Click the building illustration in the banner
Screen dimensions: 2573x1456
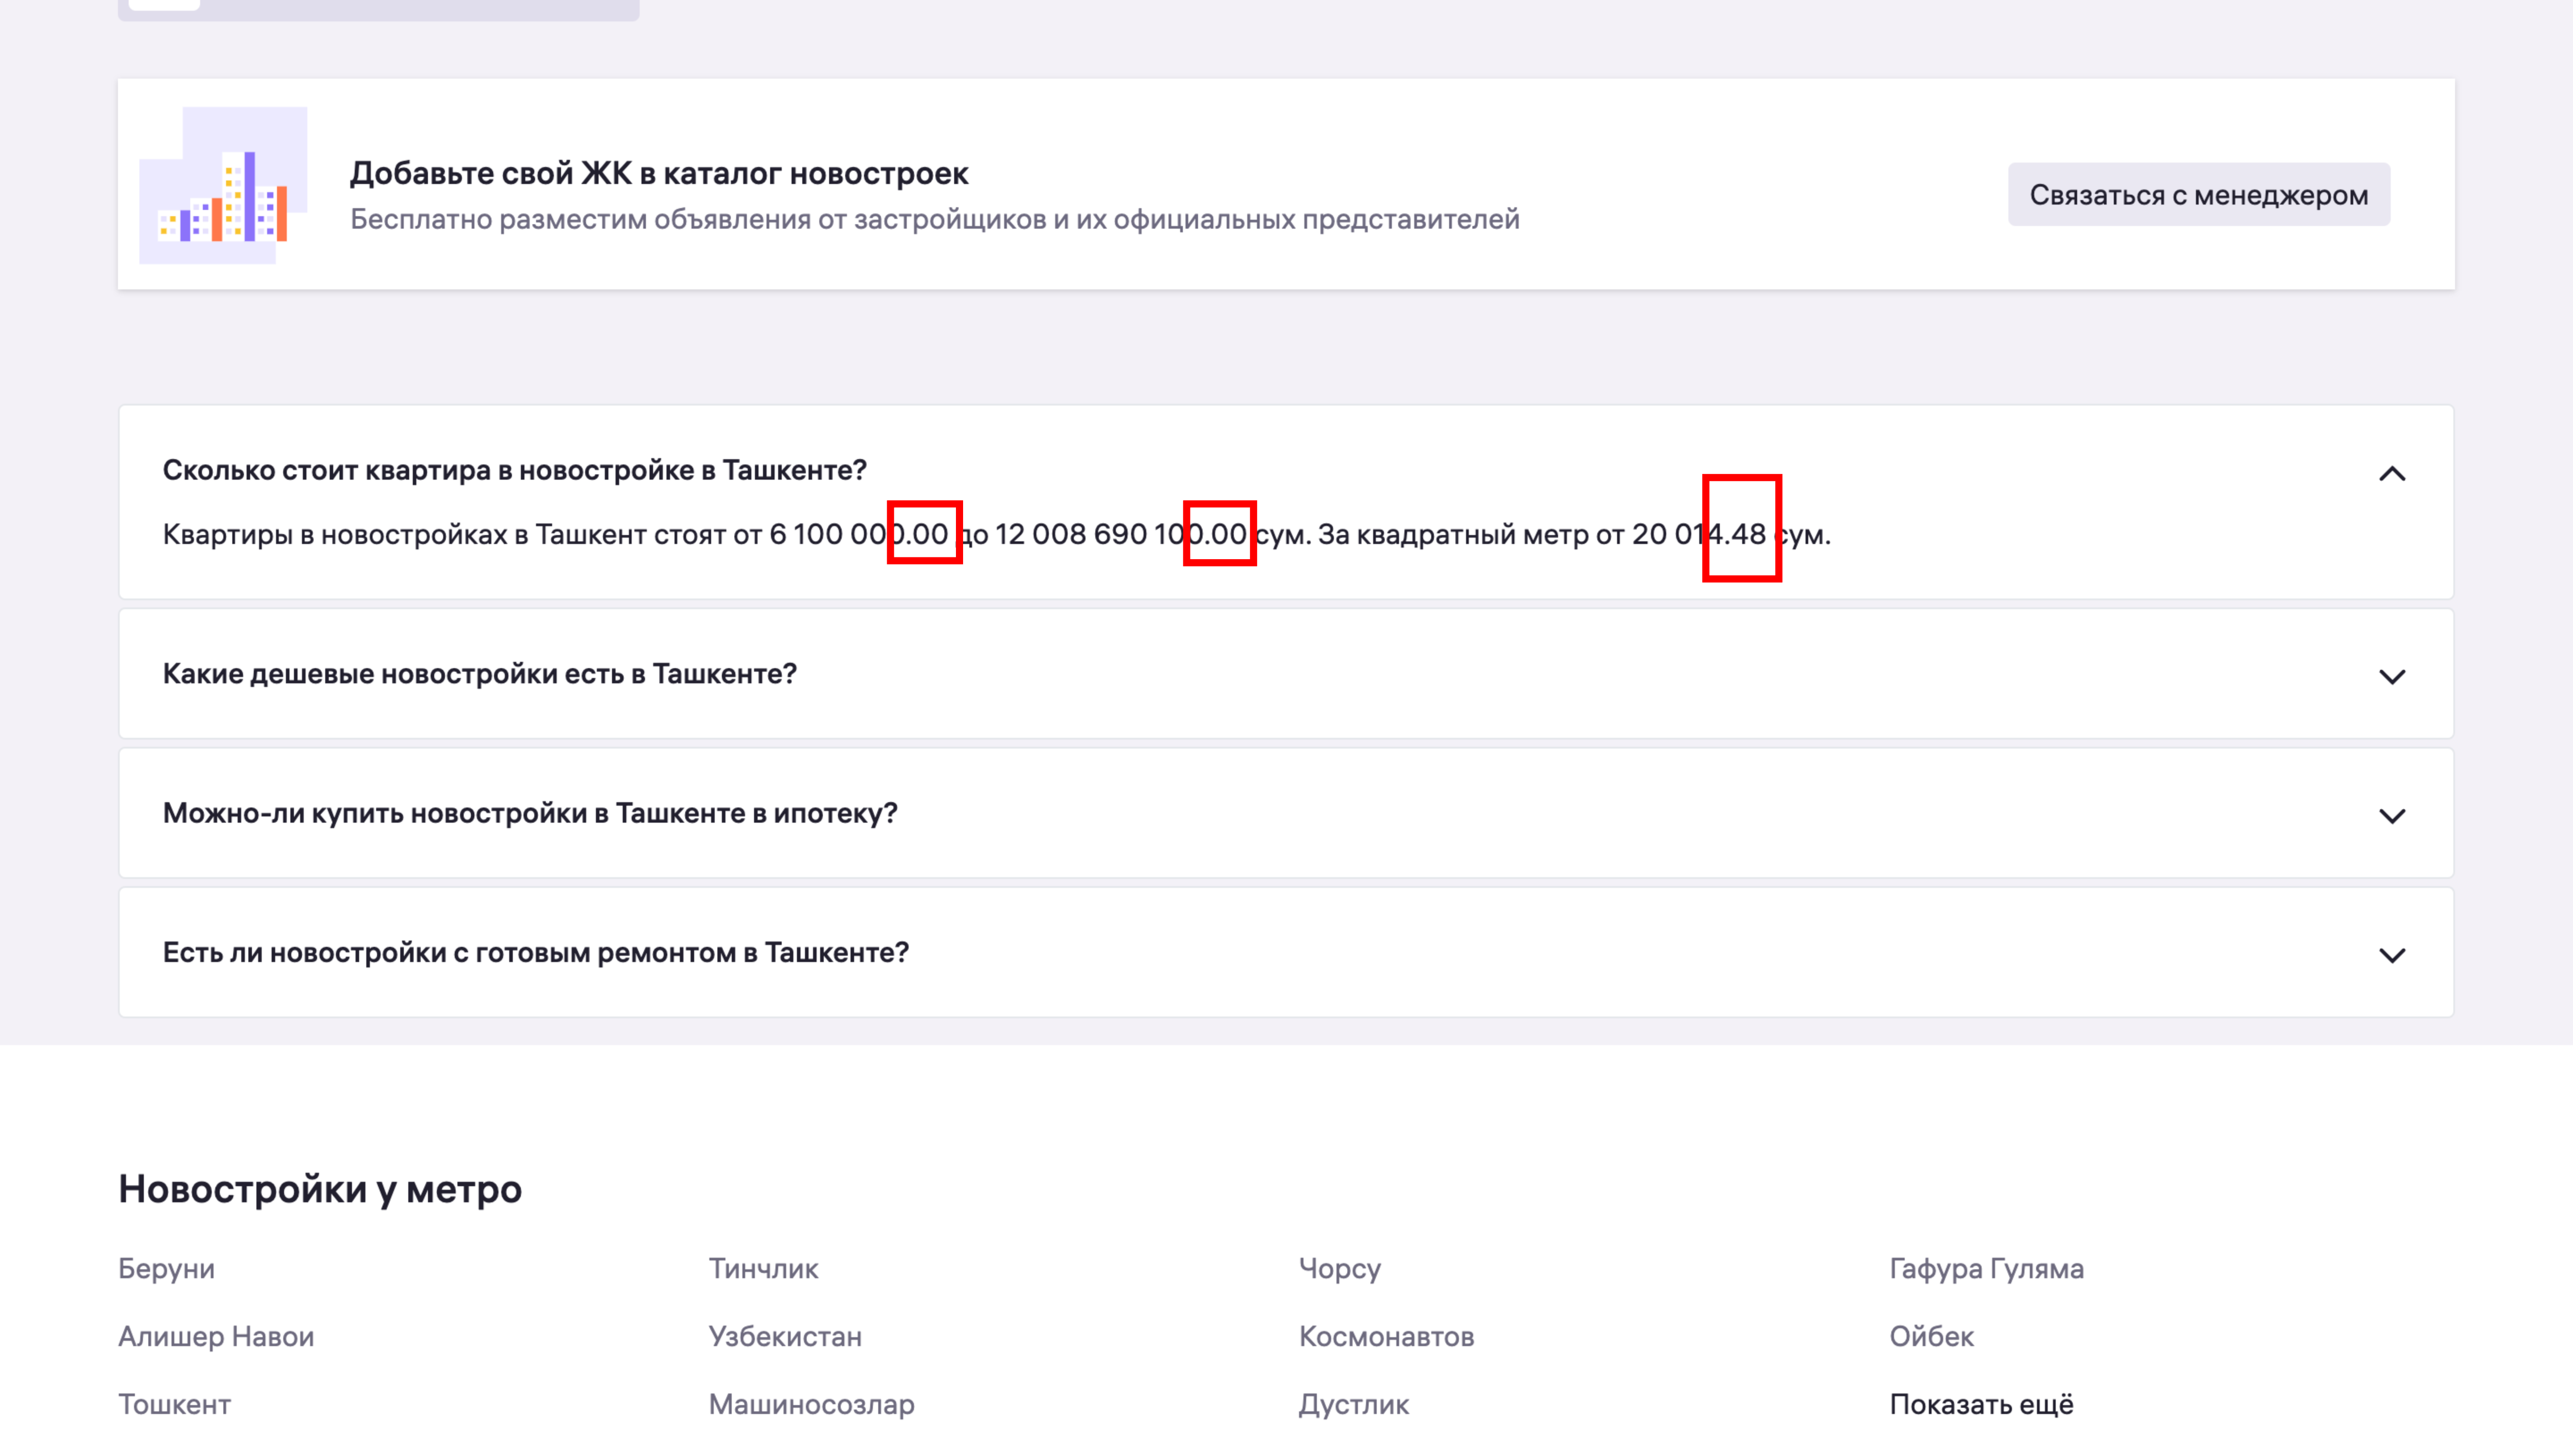223,185
